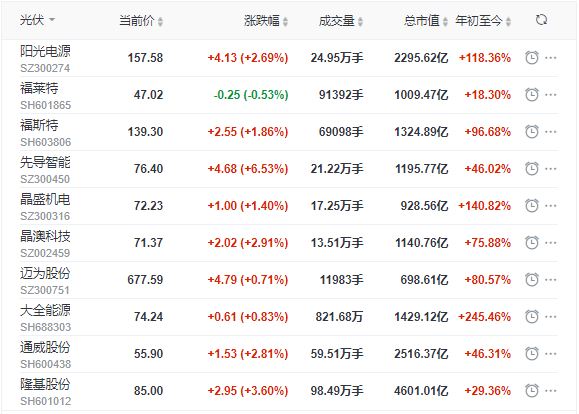The height and width of the screenshot is (414, 579).
Task: Open more options for 通威股份 row
Action: click(x=551, y=354)
